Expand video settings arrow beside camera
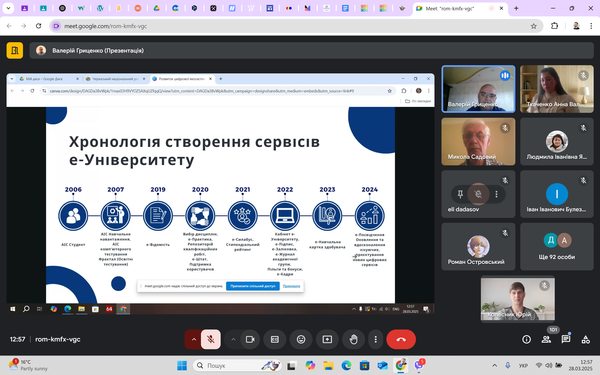 [x=233, y=339]
